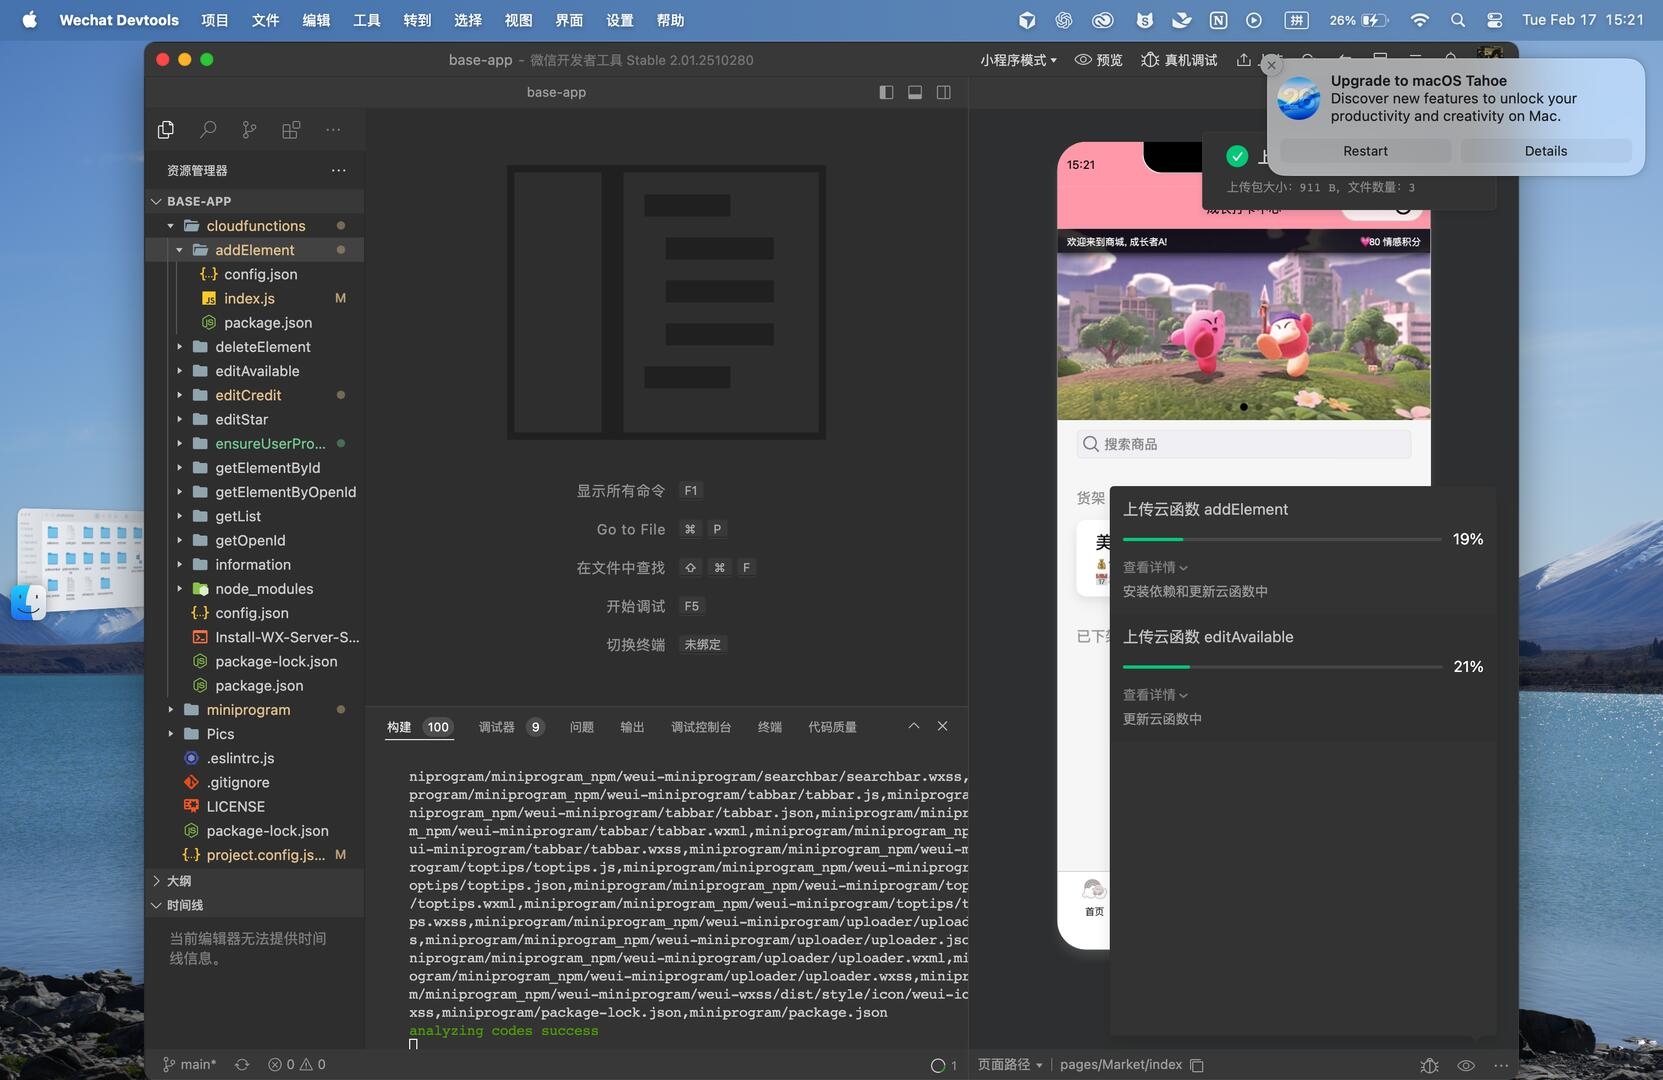The image size is (1663, 1080).
Task: Click the 预览 preview eye button
Action: click(1098, 60)
